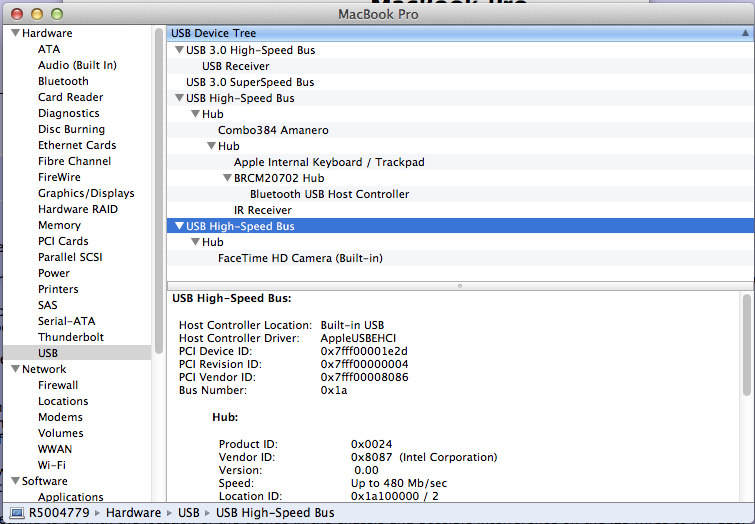This screenshot has width=755, height=524.
Task: Select Printers in sidebar
Action: point(58,289)
